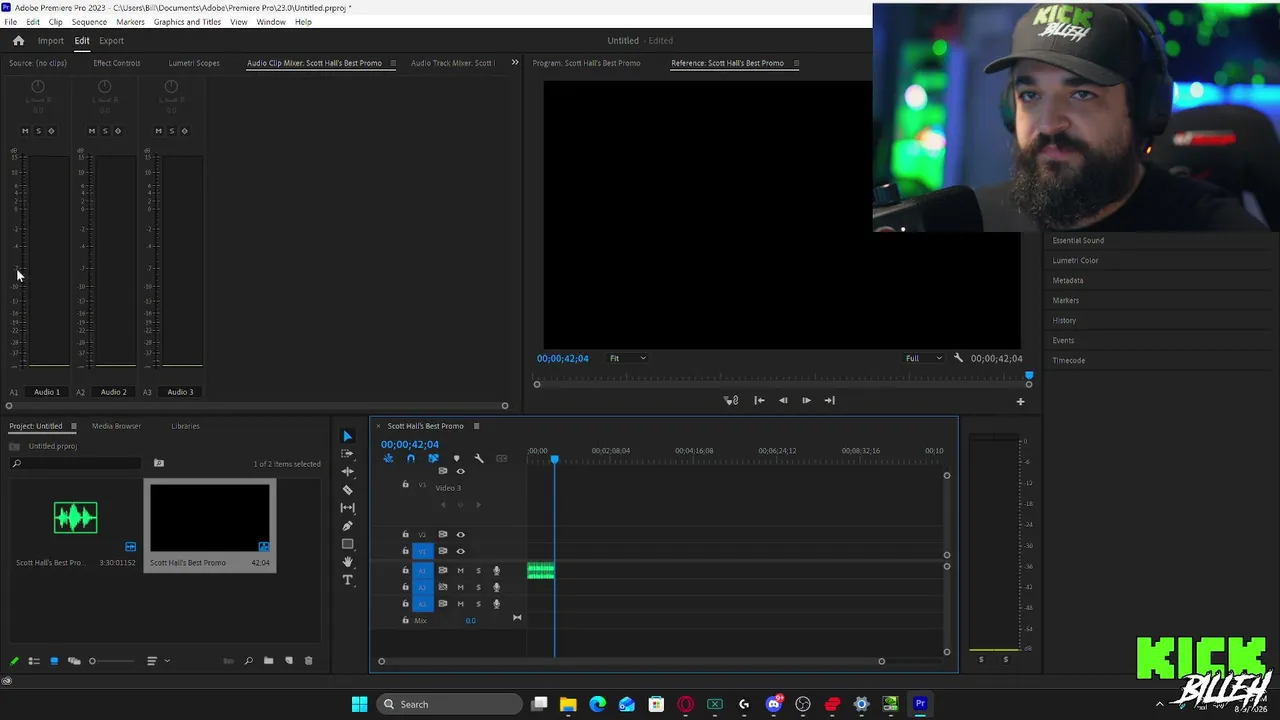The width and height of the screenshot is (1280, 720).
Task: Open Timeline Display Settings wrench
Action: (479, 459)
